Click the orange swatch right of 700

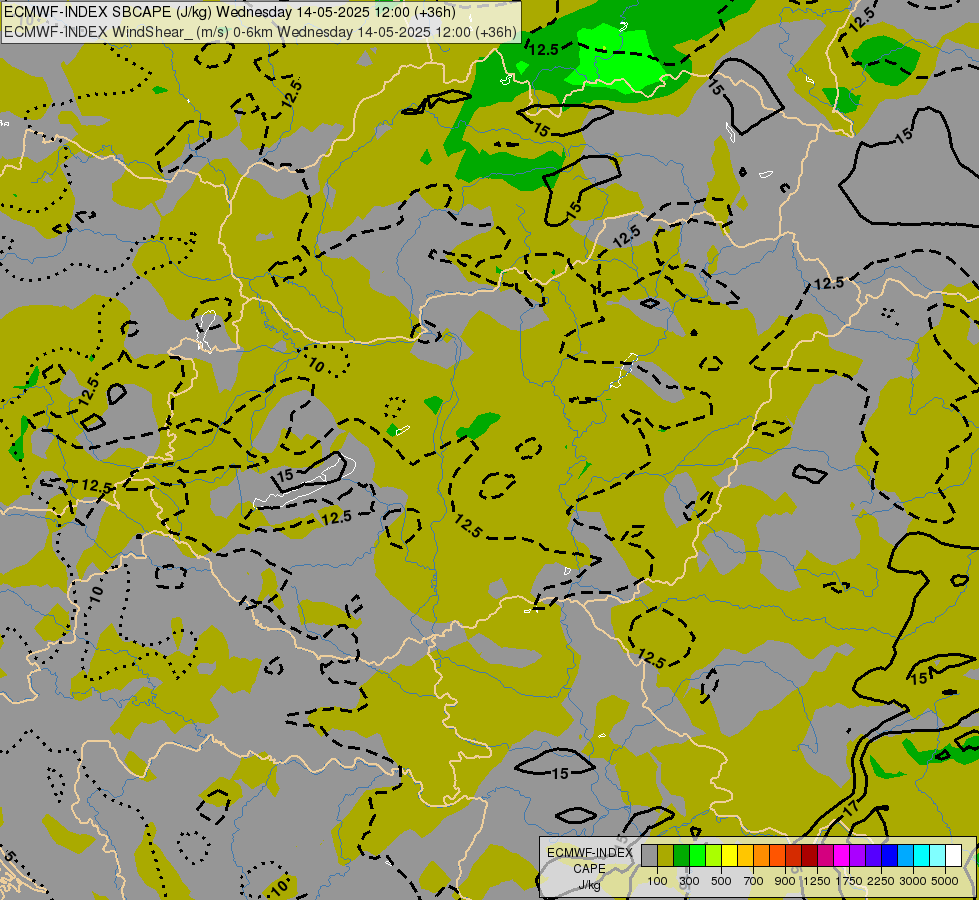pos(762,856)
